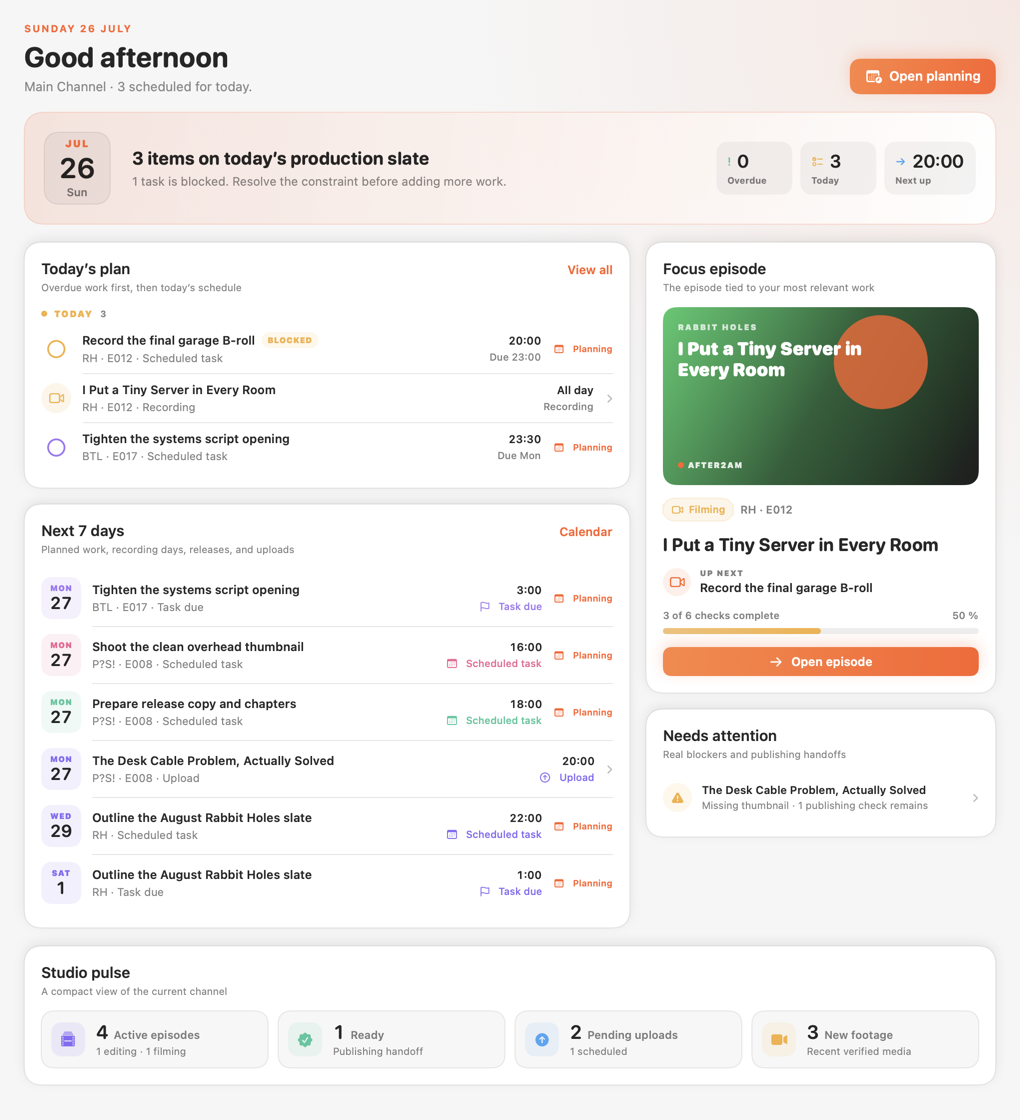Open the Rabbit Holes episode thumbnail
The image size is (1020, 1120).
(x=821, y=396)
